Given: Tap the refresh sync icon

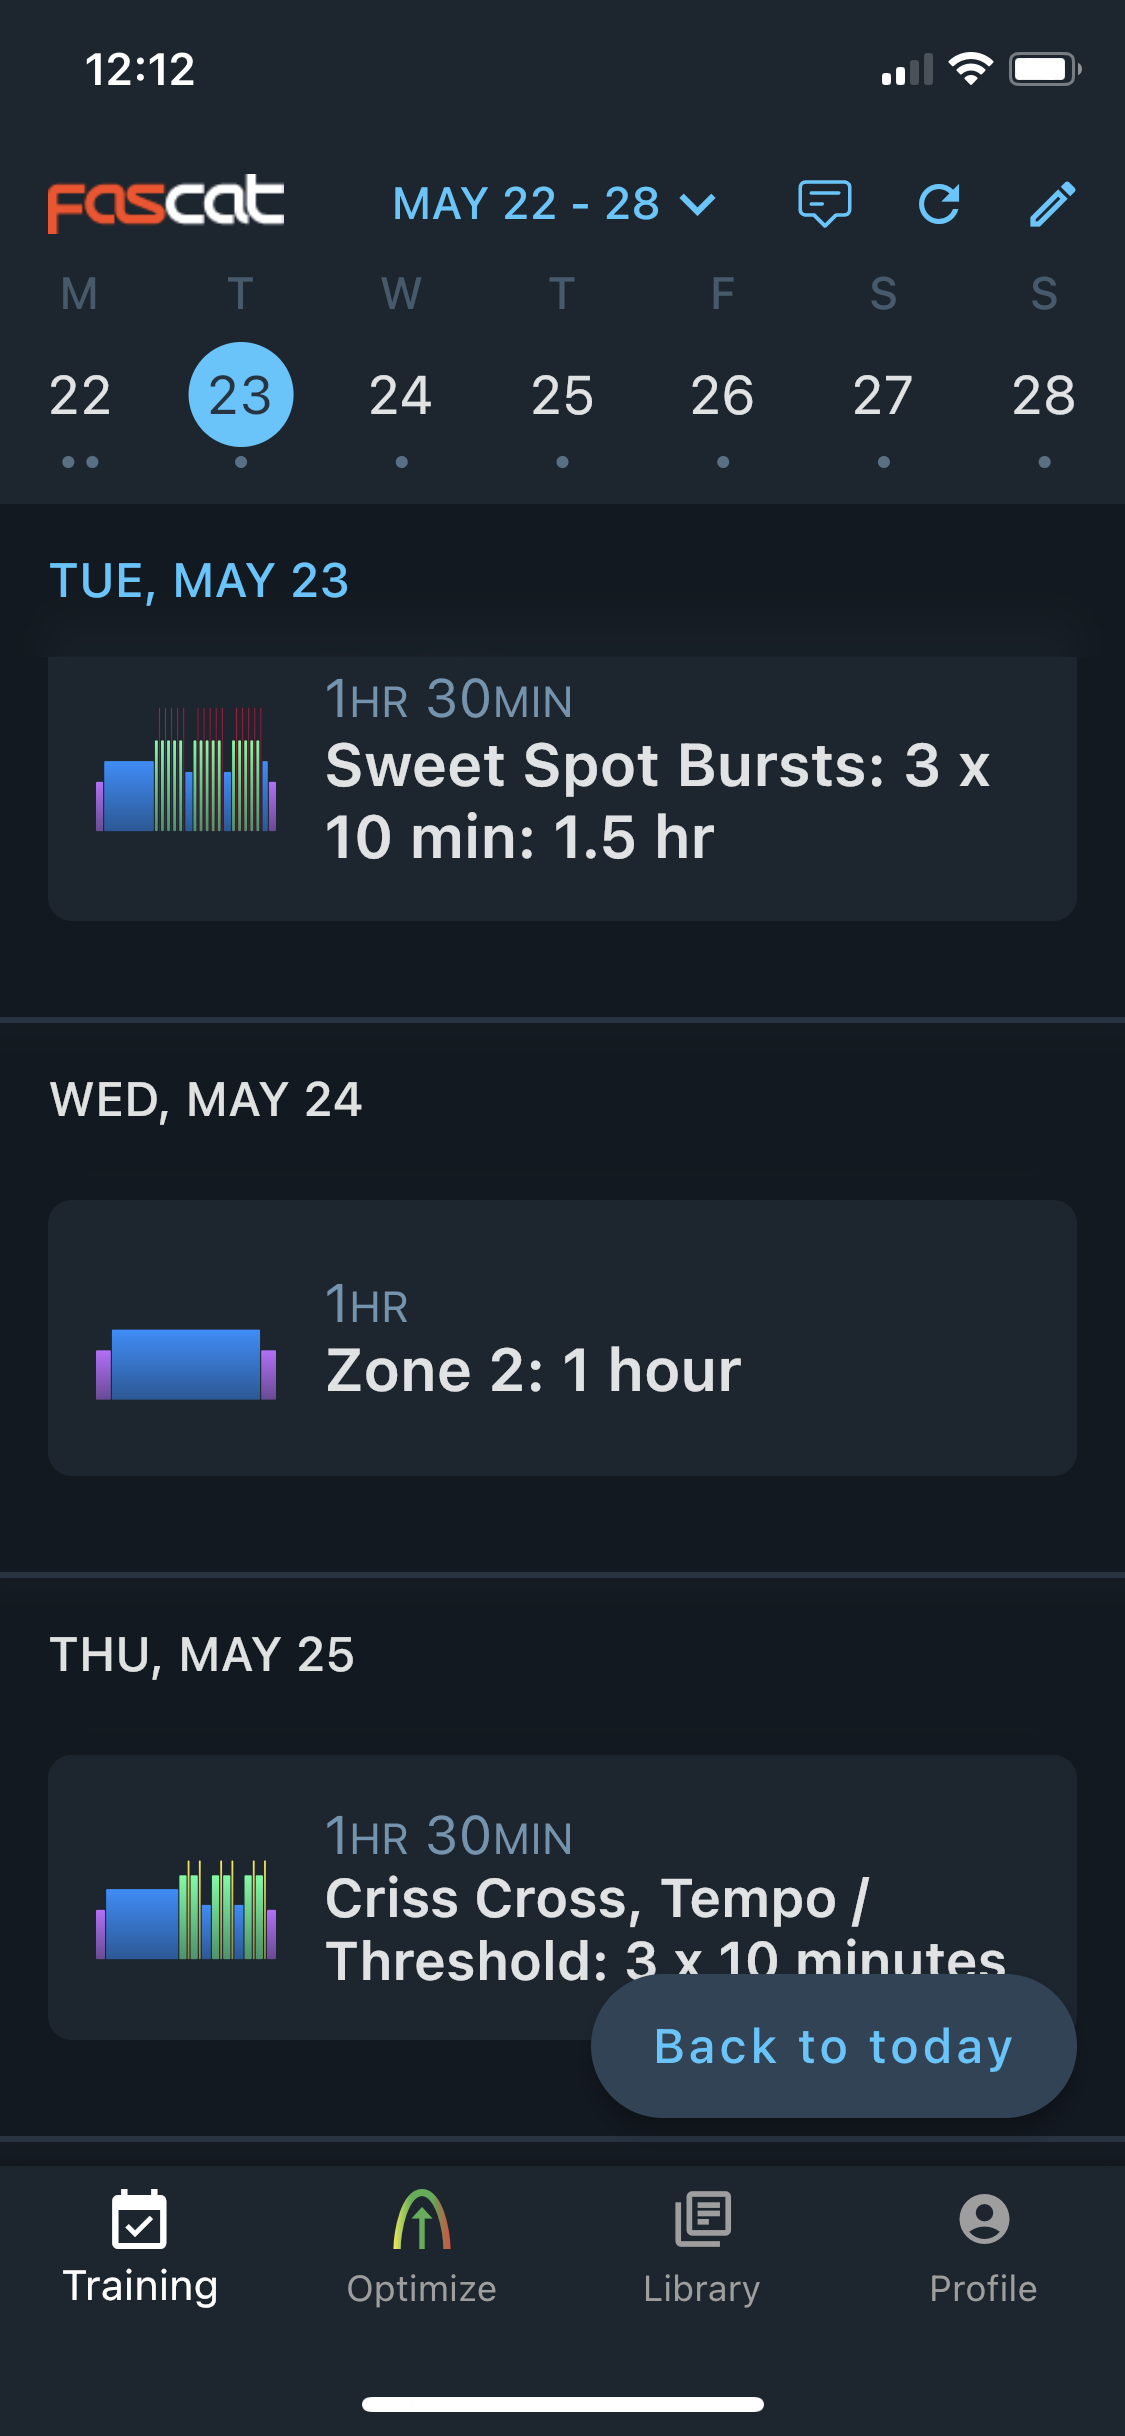Looking at the screenshot, I should click(939, 204).
